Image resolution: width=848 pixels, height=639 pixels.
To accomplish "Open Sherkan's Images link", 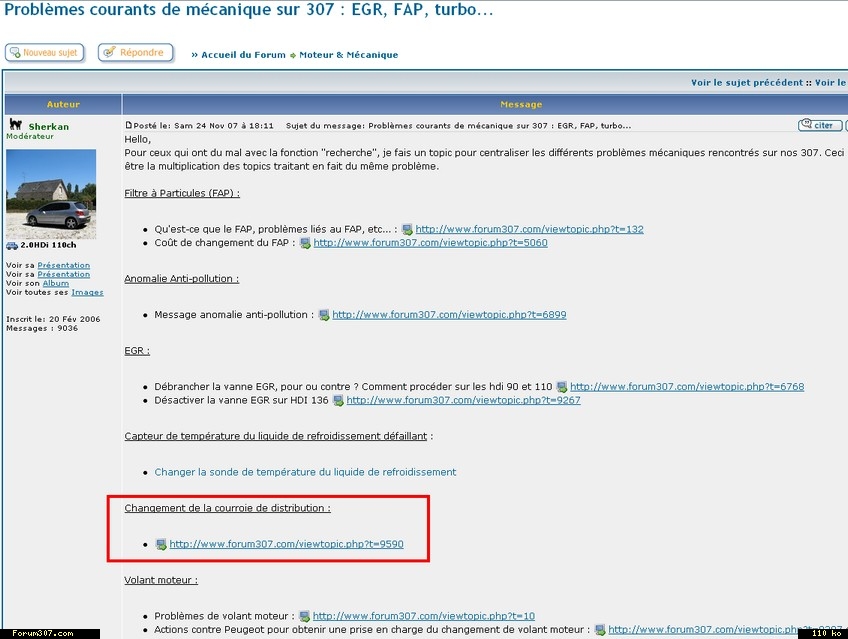I will point(87,292).
